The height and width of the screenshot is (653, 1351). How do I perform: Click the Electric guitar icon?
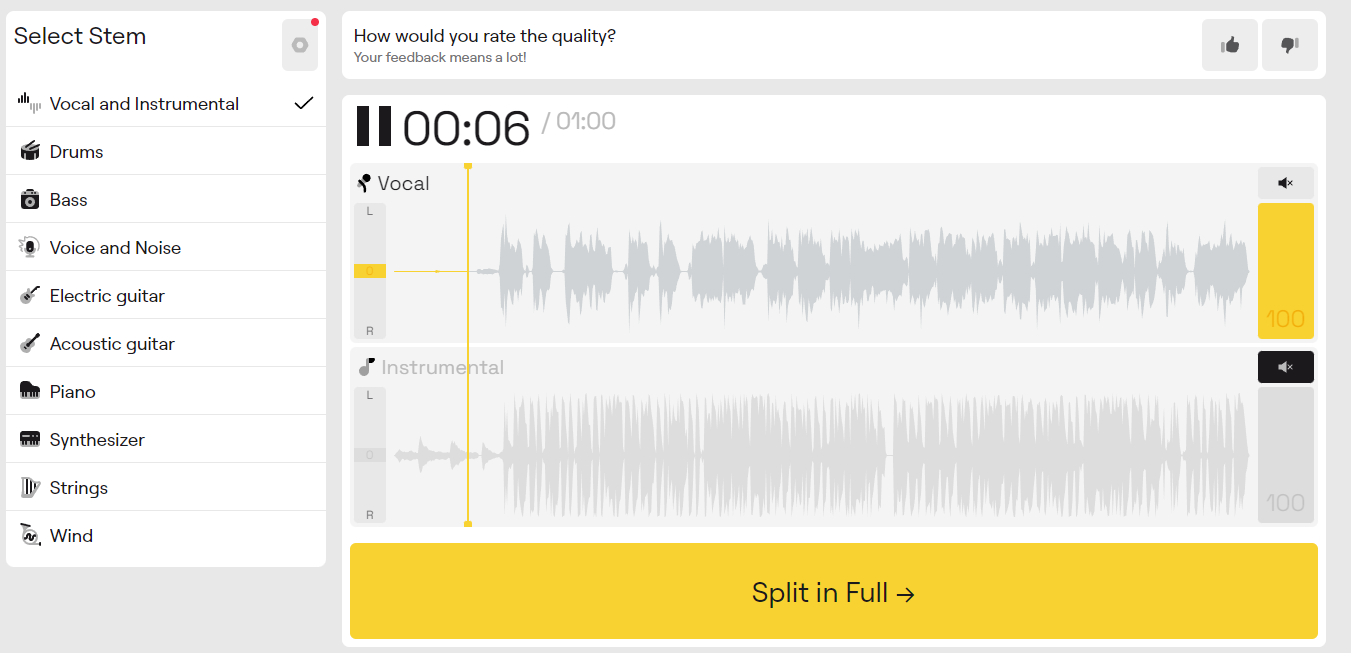(30, 295)
